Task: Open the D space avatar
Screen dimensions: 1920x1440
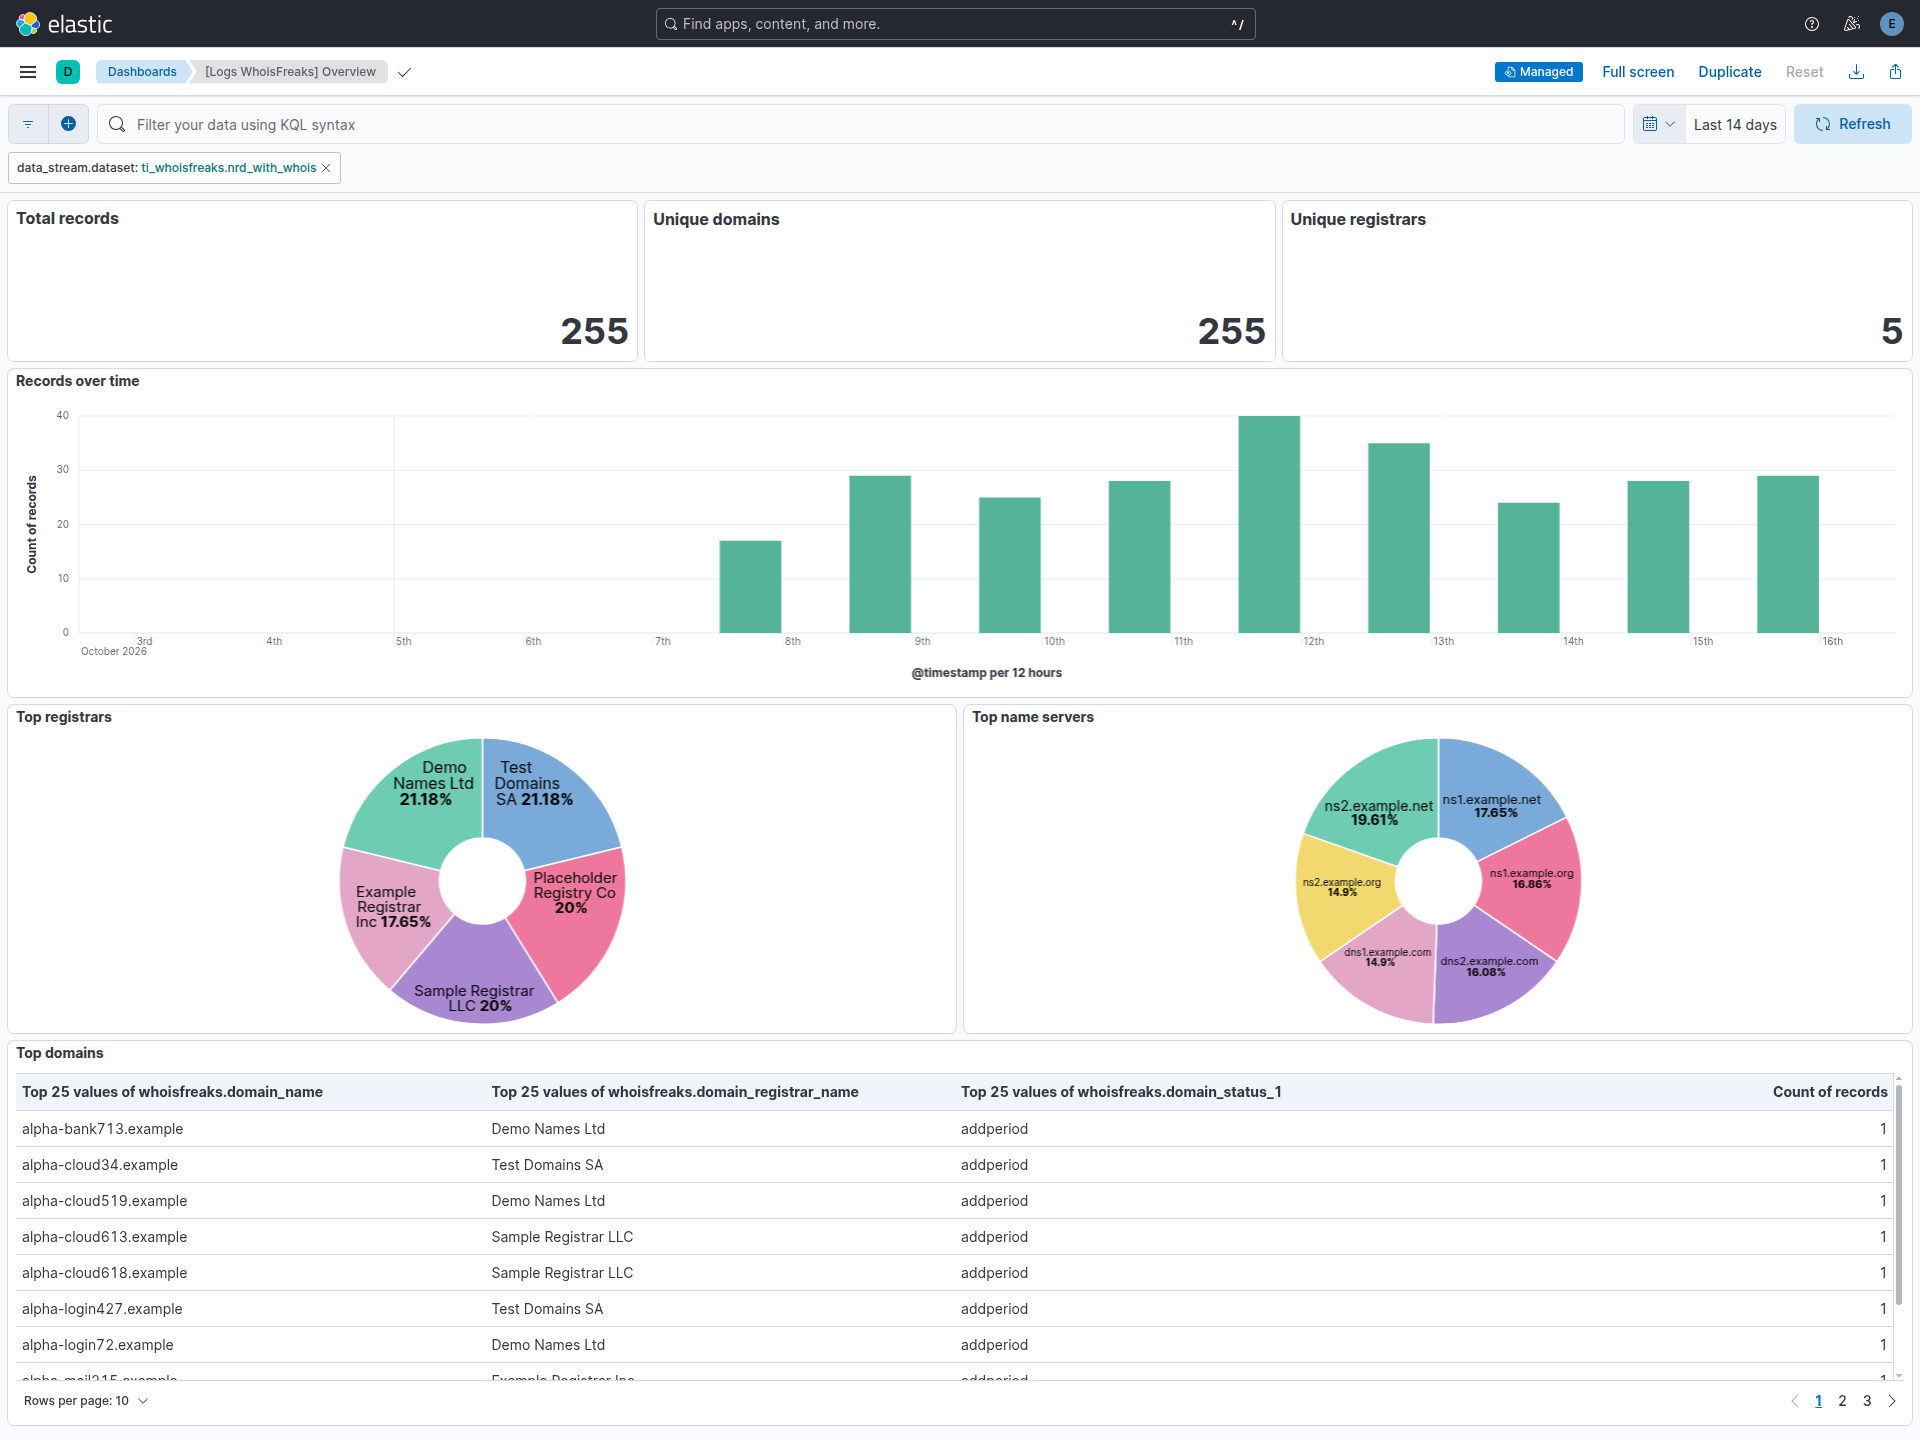Action: [x=68, y=72]
